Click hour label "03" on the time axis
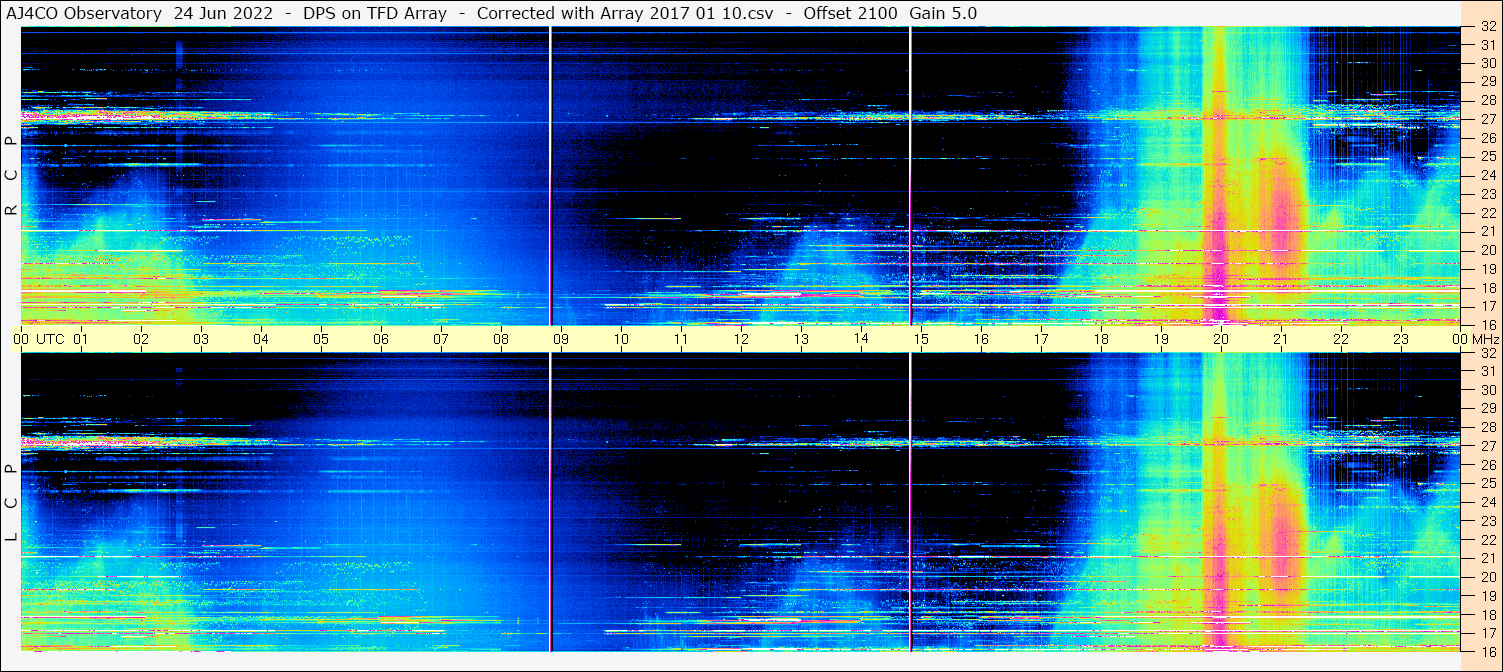Image resolution: width=1503 pixels, height=672 pixels. click(x=201, y=339)
